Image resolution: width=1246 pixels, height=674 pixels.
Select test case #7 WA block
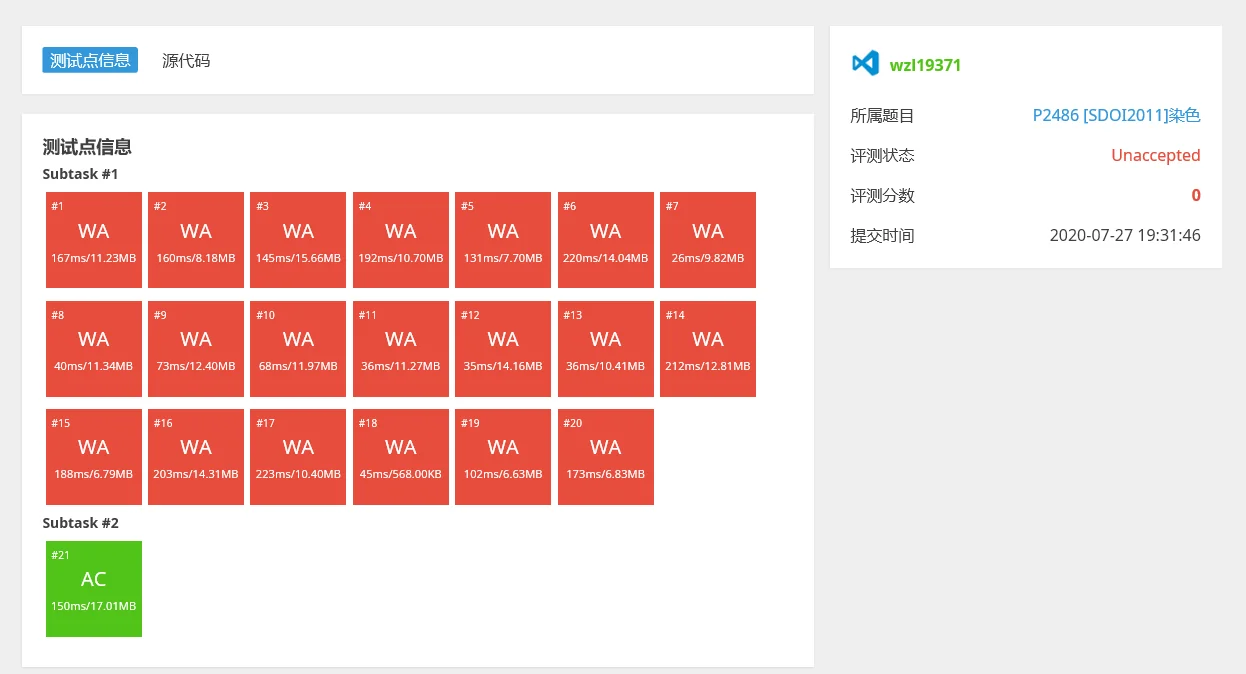(x=708, y=240)
